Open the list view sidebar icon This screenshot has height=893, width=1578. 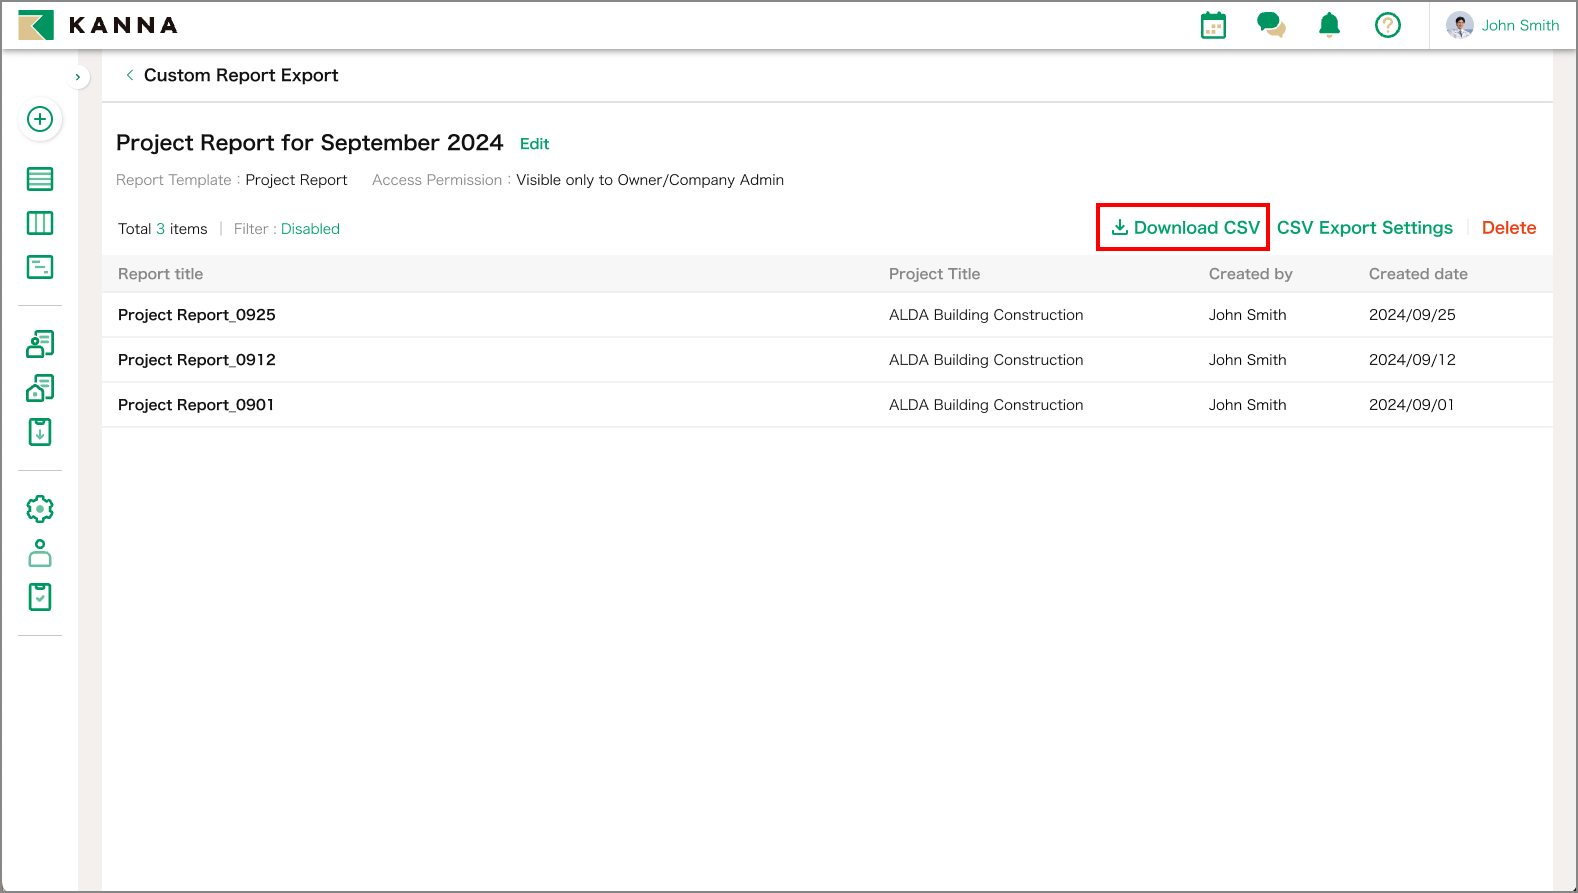pos(40,179)
